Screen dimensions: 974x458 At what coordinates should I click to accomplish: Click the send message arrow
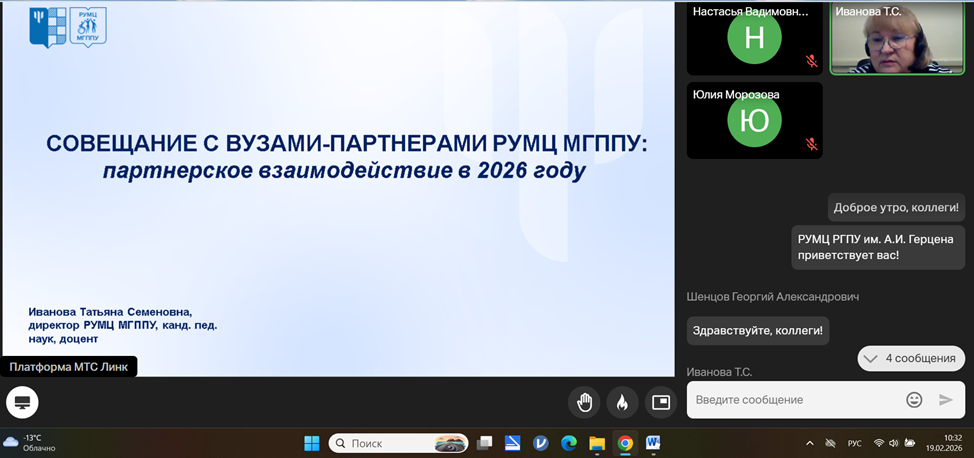point(946,400)
